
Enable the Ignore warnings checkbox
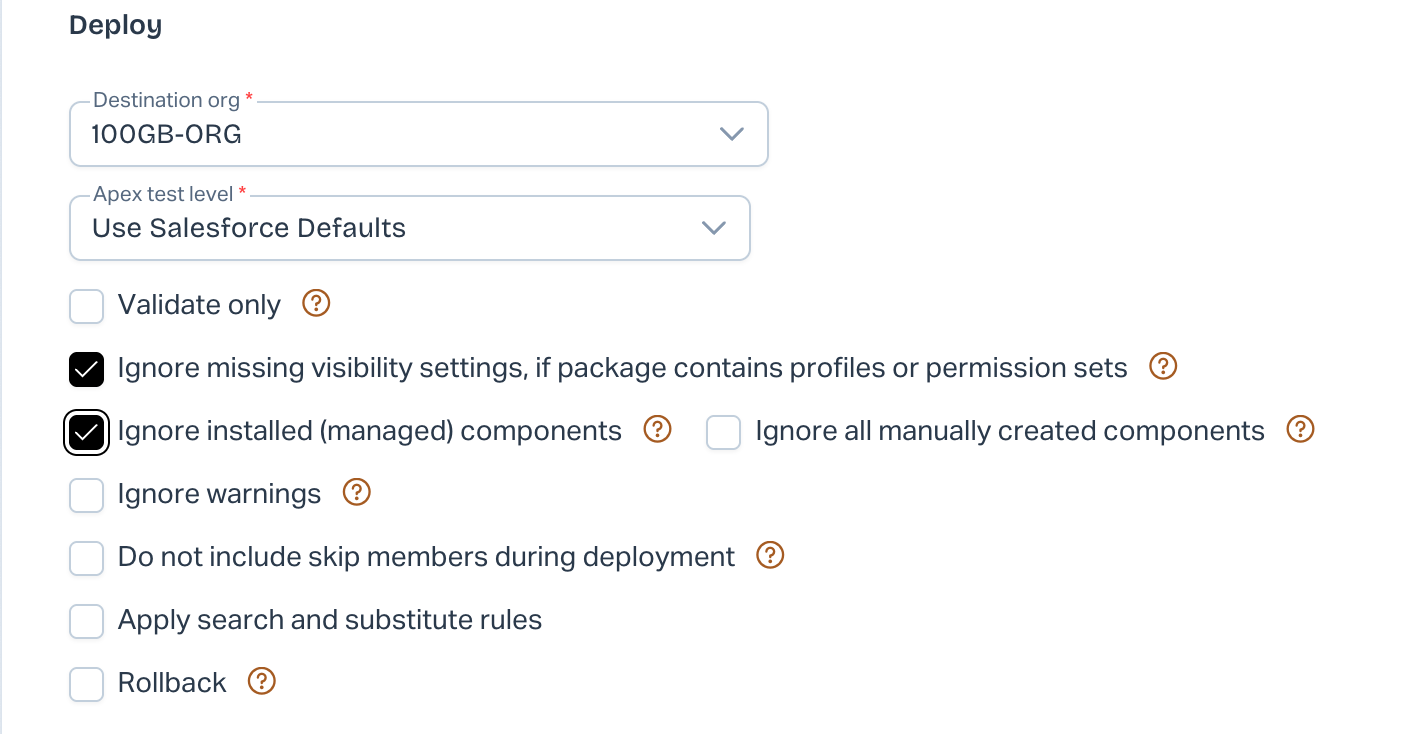pyautogui.click(x=87, y=495)
